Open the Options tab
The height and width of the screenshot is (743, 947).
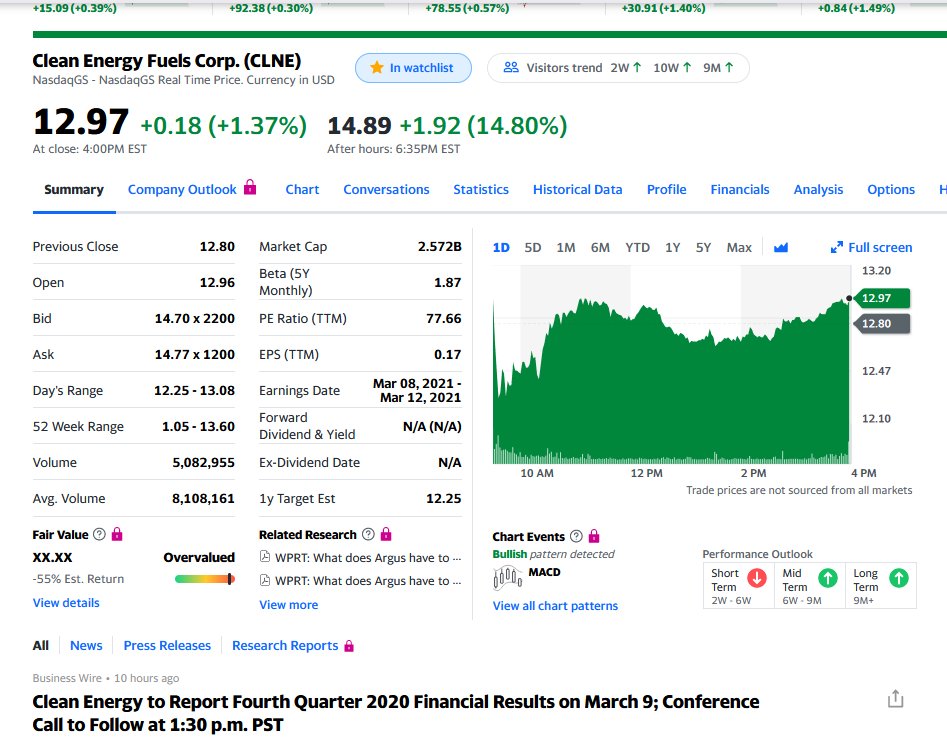click(x=891, y=190)
